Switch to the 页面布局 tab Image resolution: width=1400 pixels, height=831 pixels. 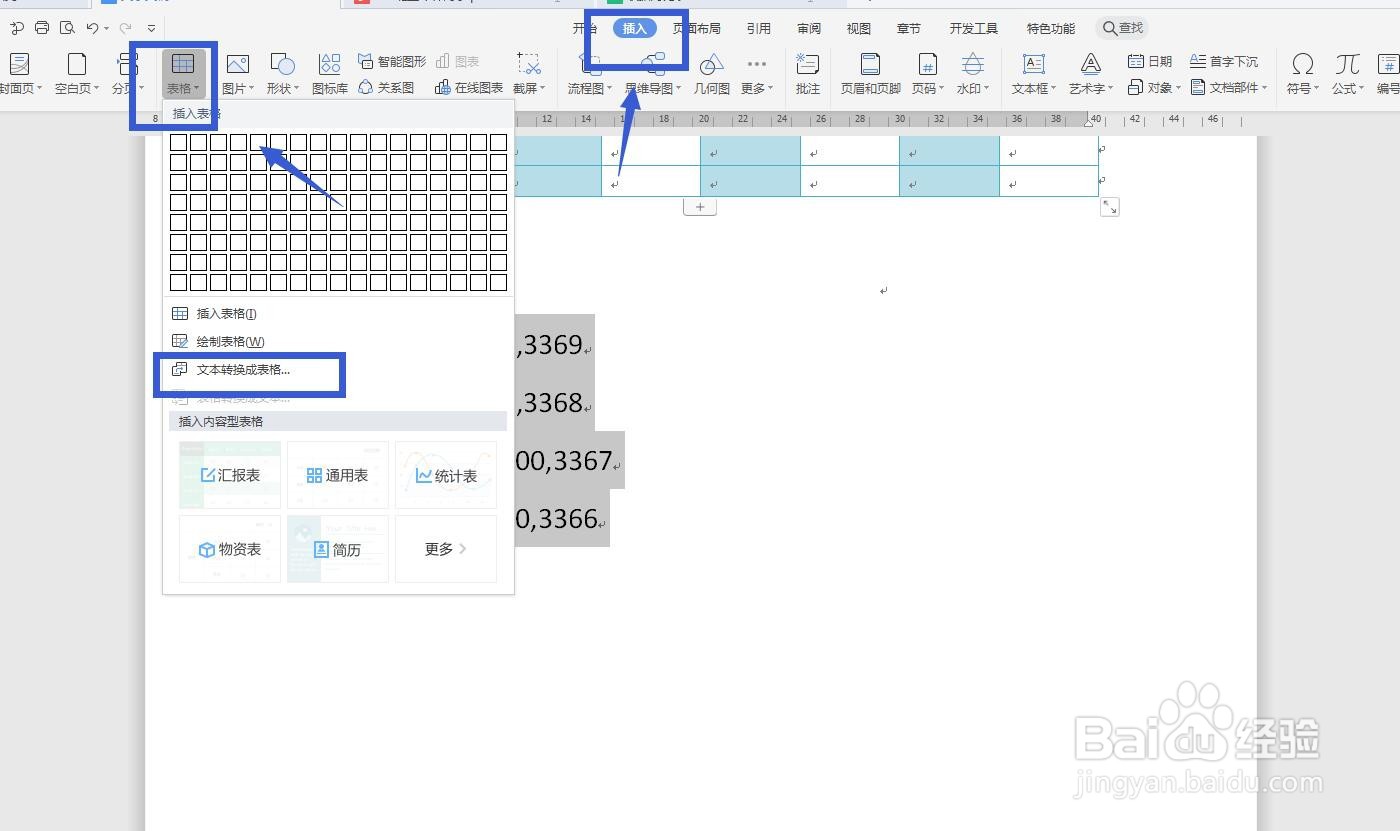pos(696,28)
